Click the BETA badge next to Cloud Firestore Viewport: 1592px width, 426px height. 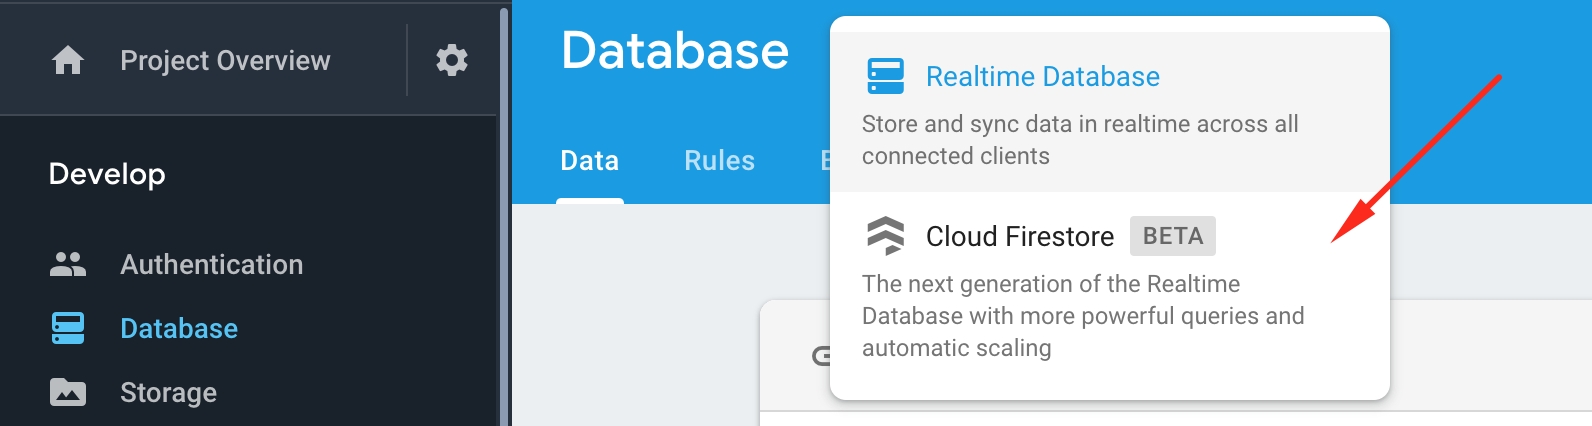(x=1173, y=236)
